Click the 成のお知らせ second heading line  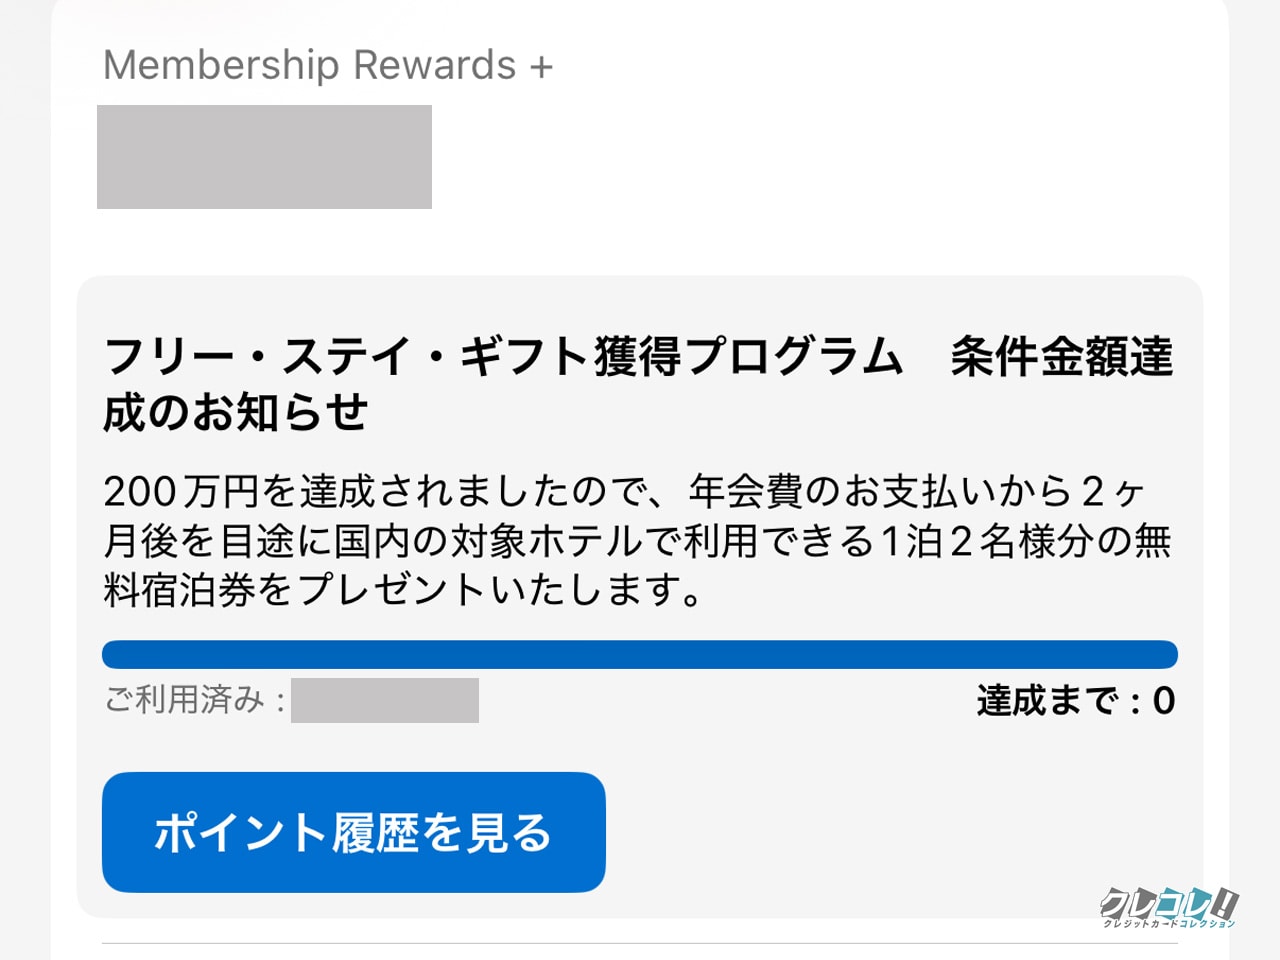[x=236, y=412]
